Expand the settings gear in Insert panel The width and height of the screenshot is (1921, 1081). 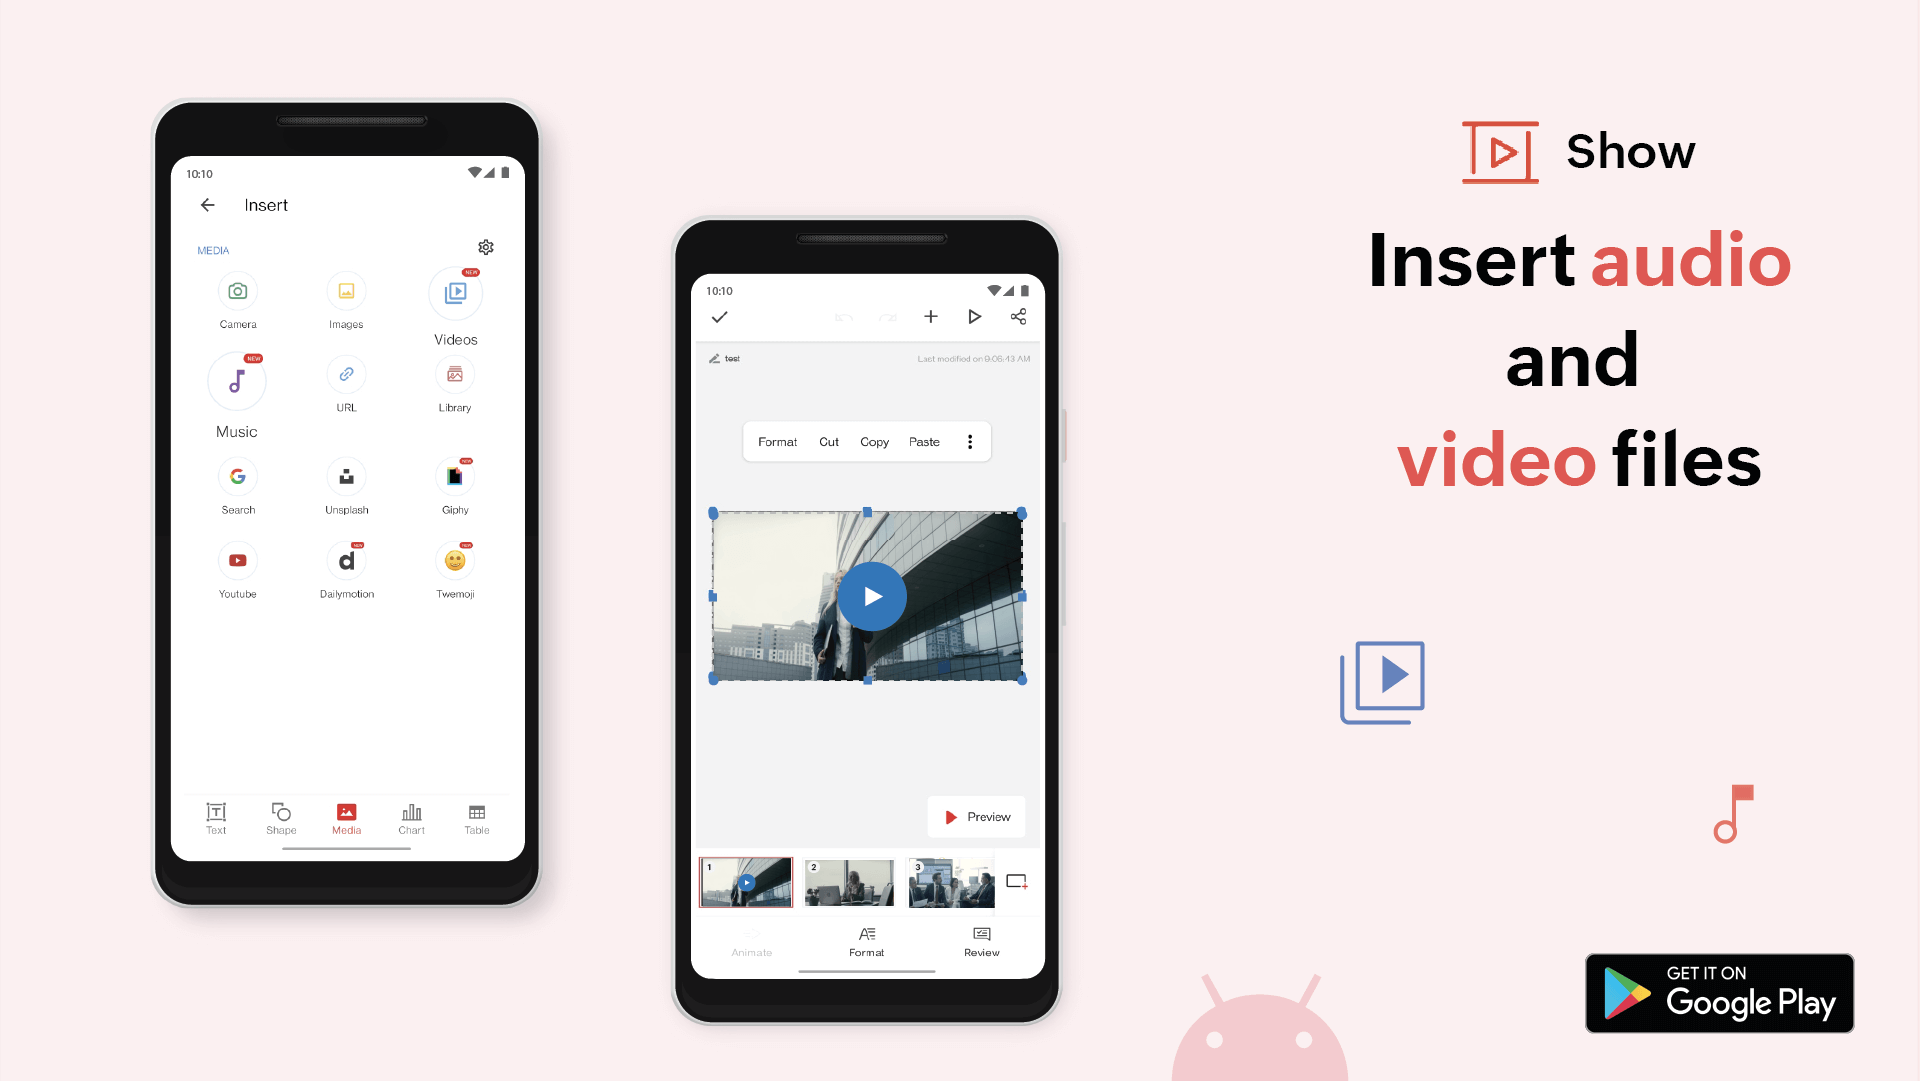tap(486, 247)
